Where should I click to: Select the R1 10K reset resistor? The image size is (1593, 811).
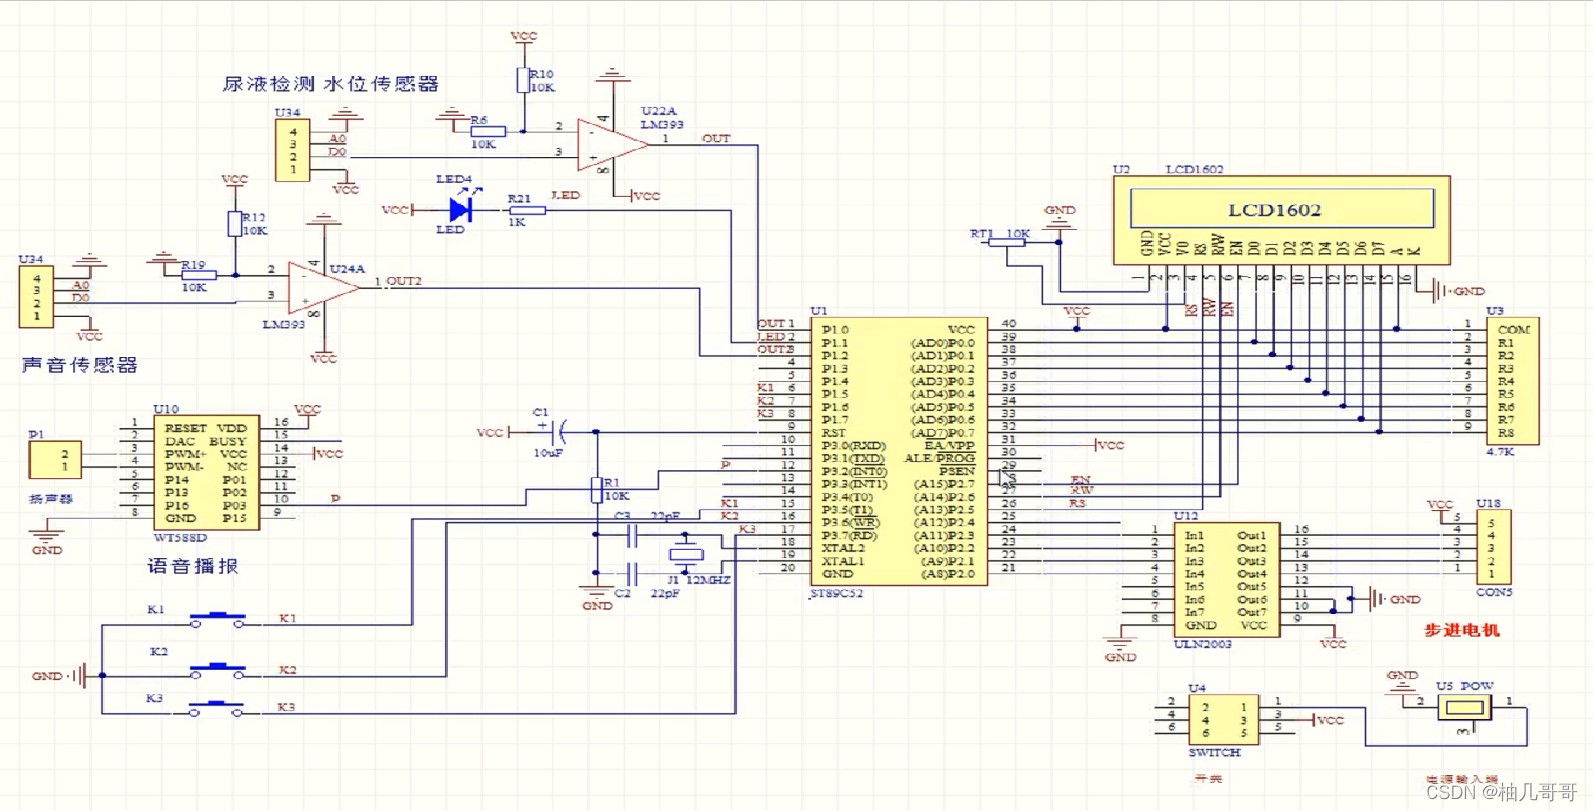click(x=597, y=490)
